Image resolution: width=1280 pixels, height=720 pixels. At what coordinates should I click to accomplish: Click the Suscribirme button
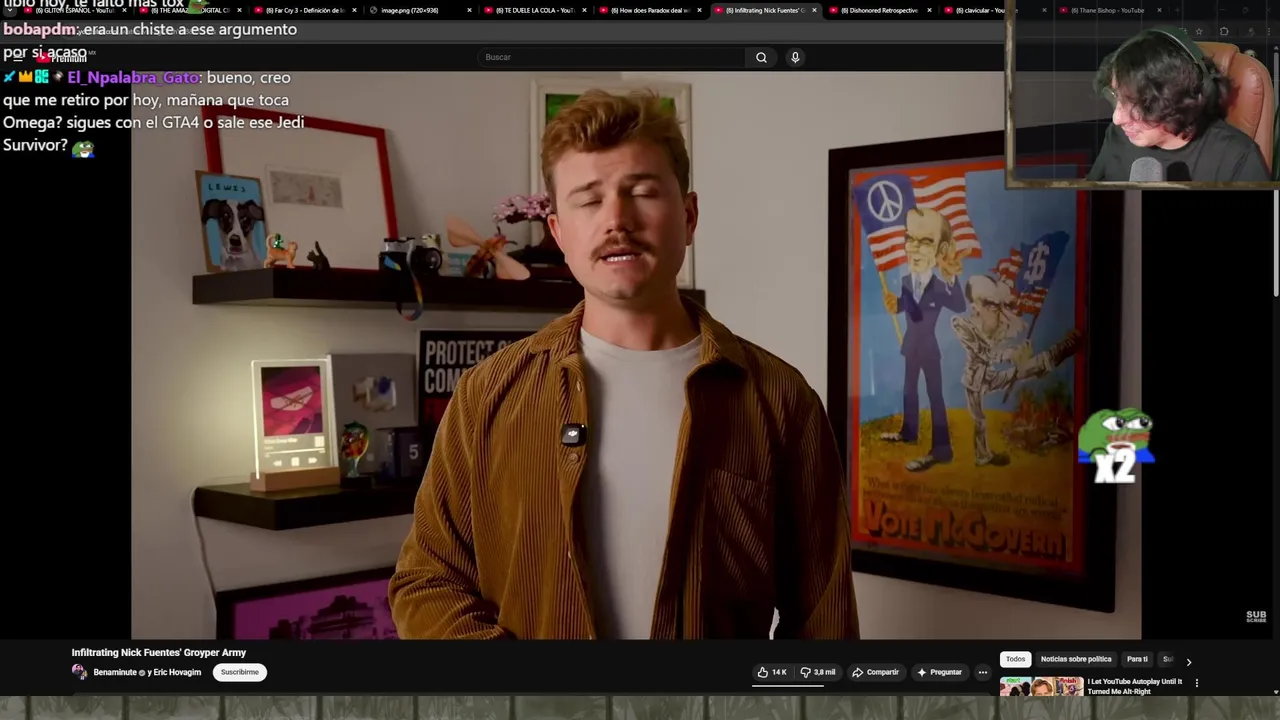240,672
